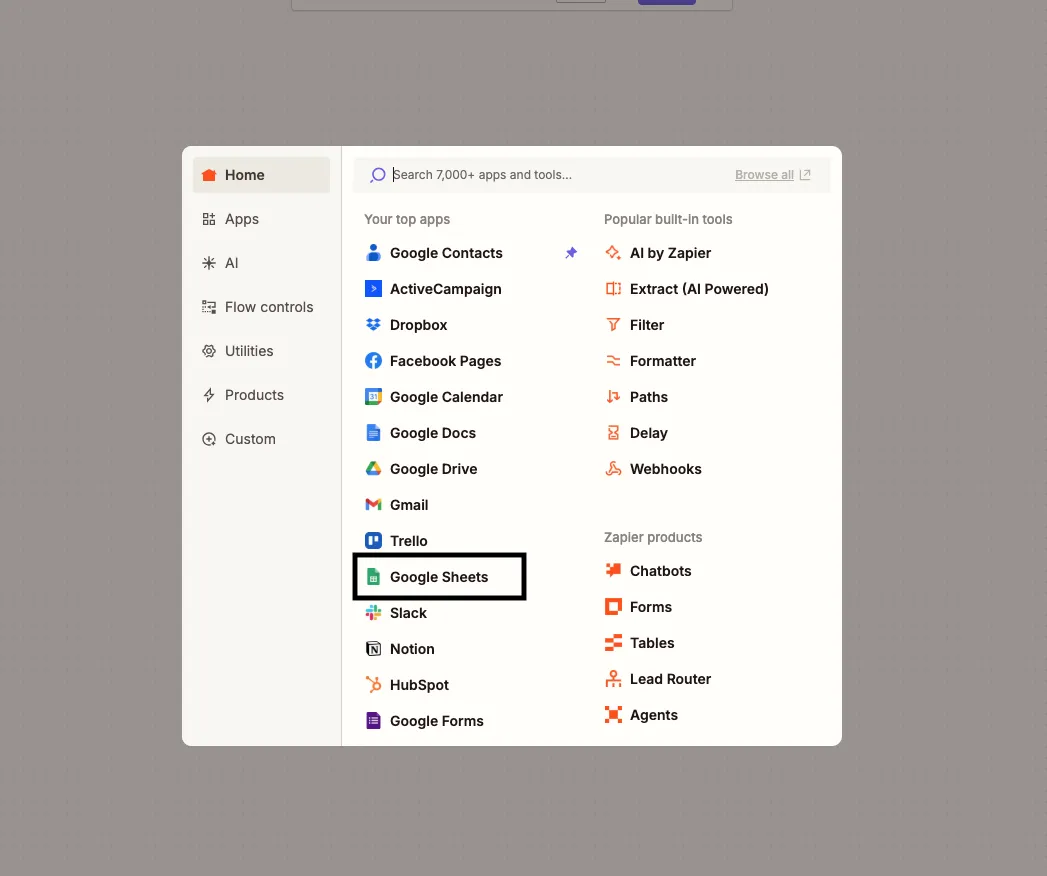
Task: Click the pin icon beside Google Contacts
Action: point(571,253)
